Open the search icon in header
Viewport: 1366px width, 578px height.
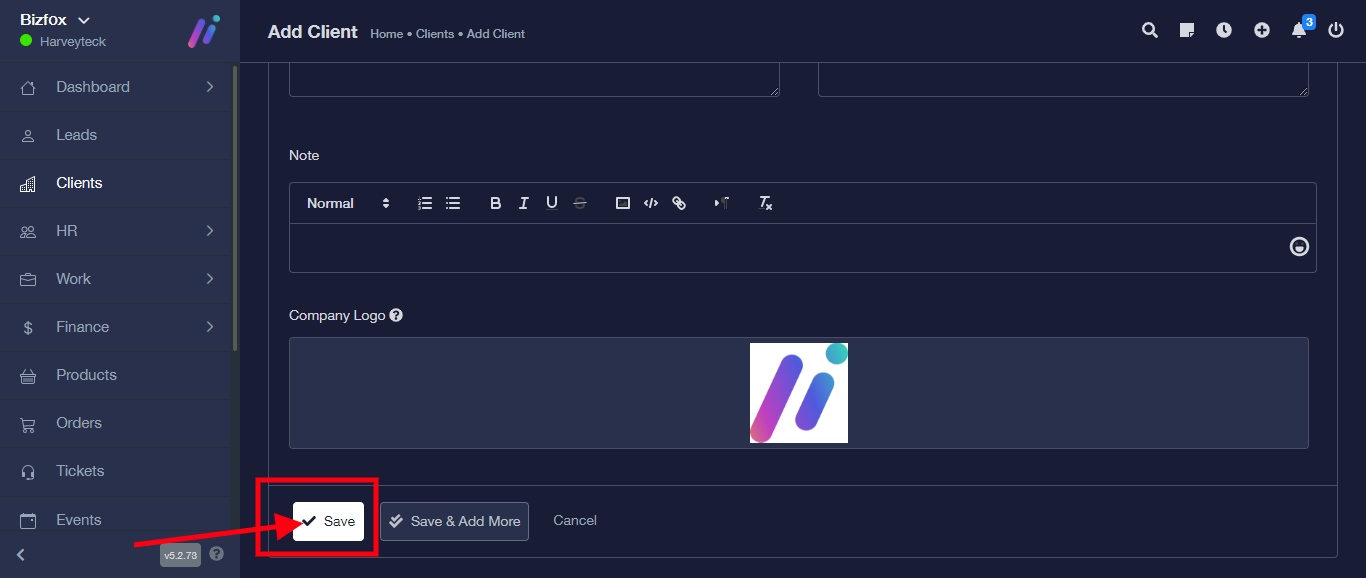tap(1150, 31)
